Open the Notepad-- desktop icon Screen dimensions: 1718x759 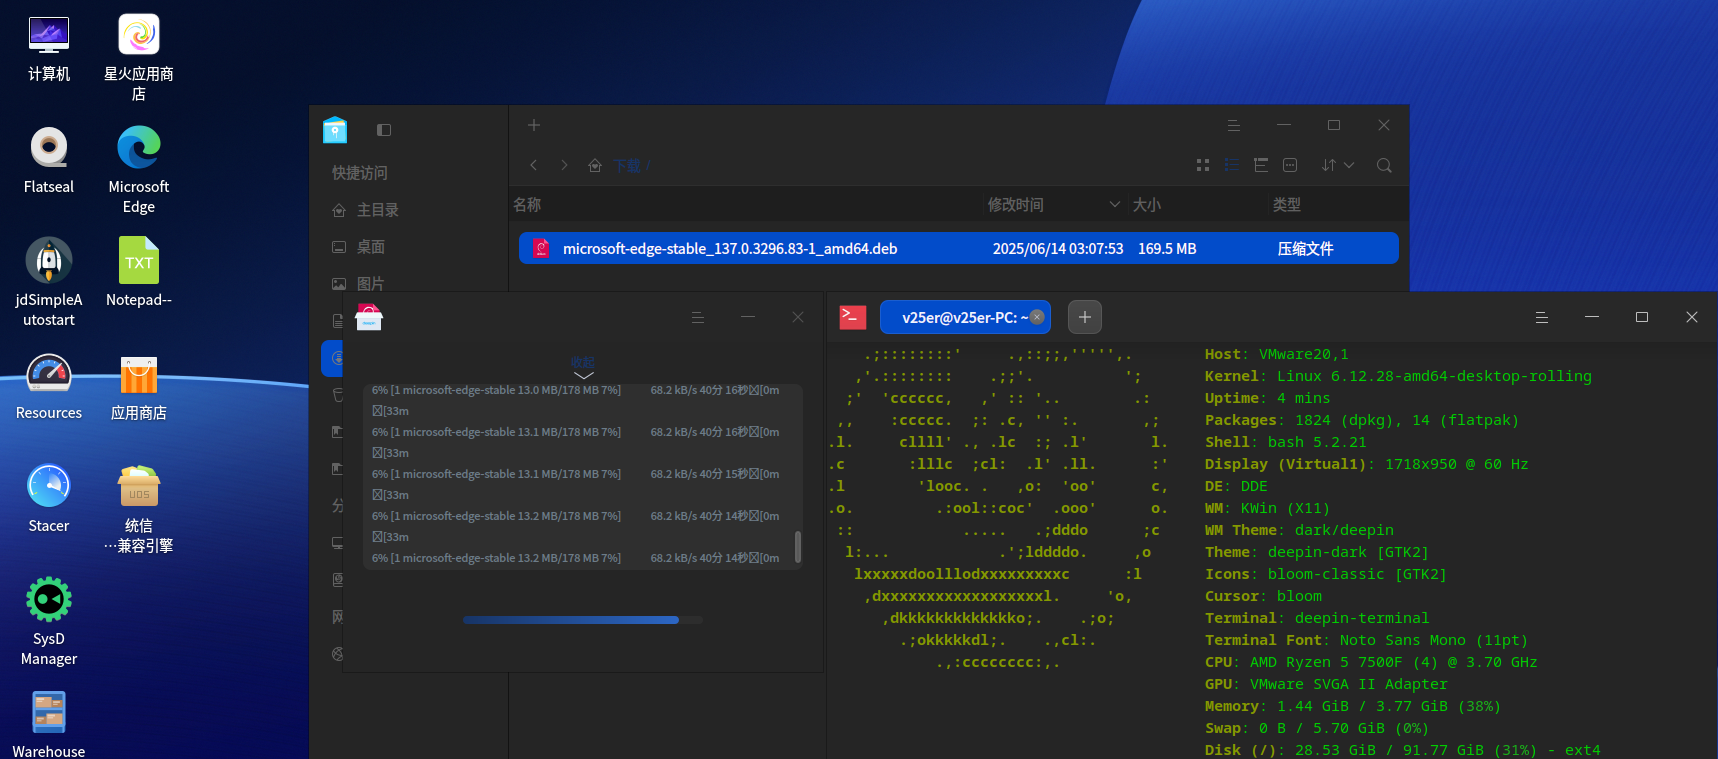coord(139,273)
